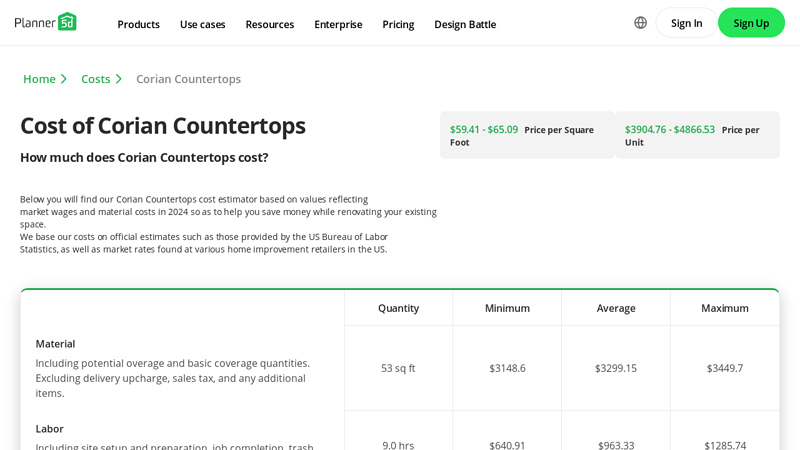Click the "$3904.76 - $4866.53" price range
Image resolution: width=800 pixels, height=450 pixels.
point(670,130)
